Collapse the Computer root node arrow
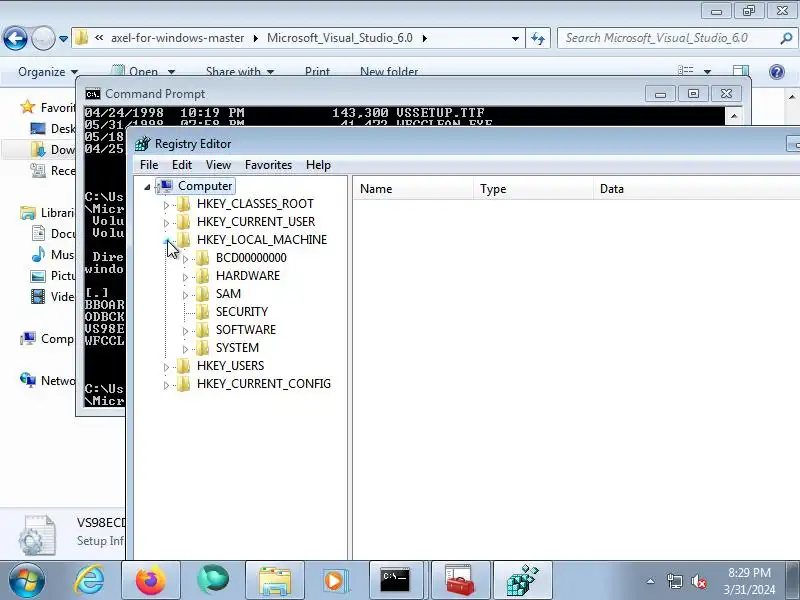Viewport: 800px width, 600px height. click(x=147, y=187)
